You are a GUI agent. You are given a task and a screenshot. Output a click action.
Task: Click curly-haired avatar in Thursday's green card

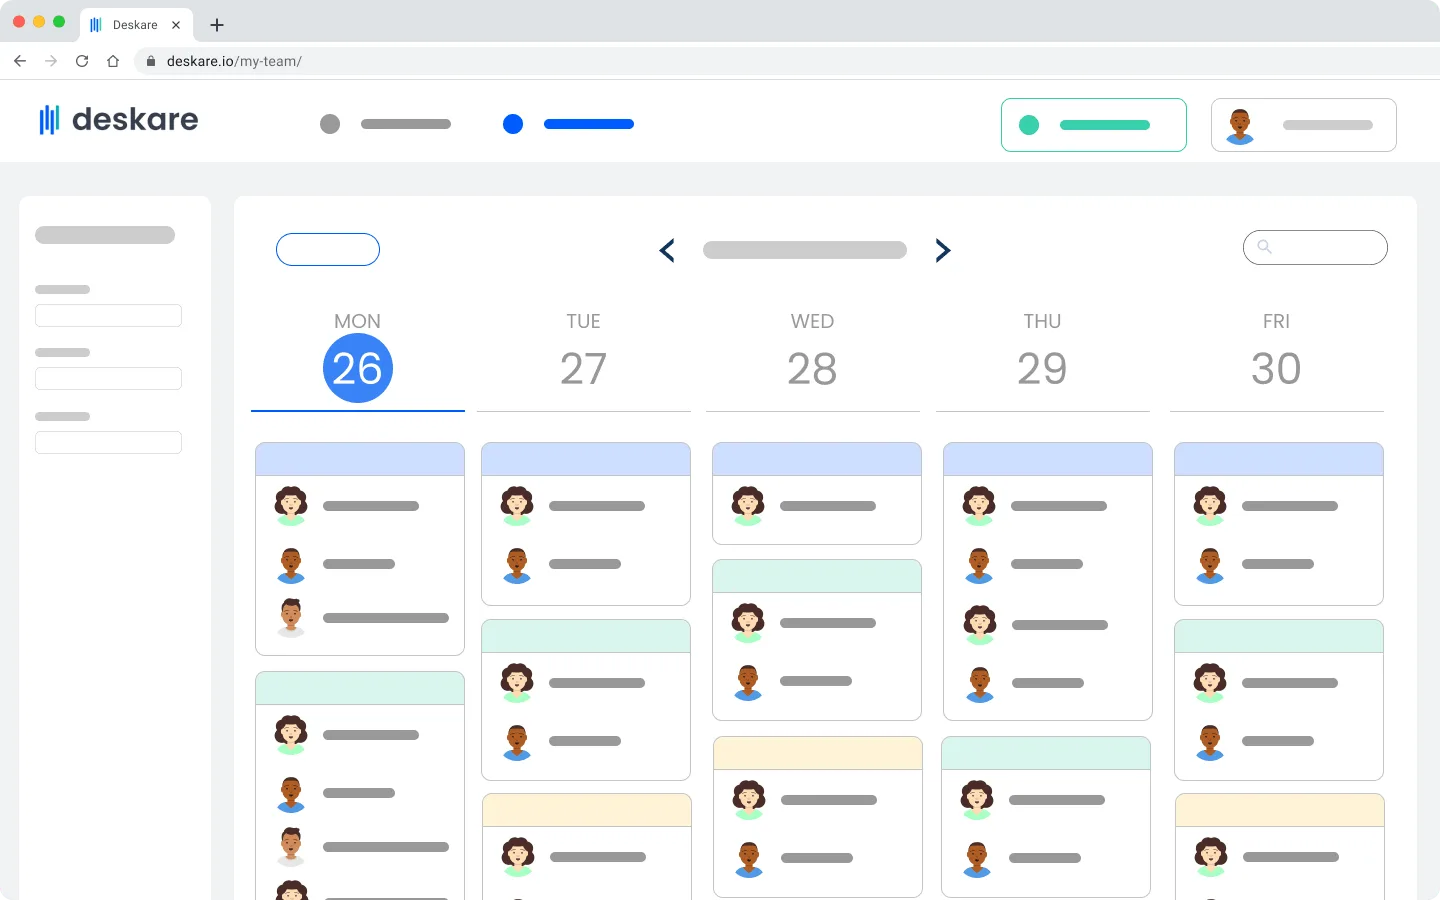977,800
